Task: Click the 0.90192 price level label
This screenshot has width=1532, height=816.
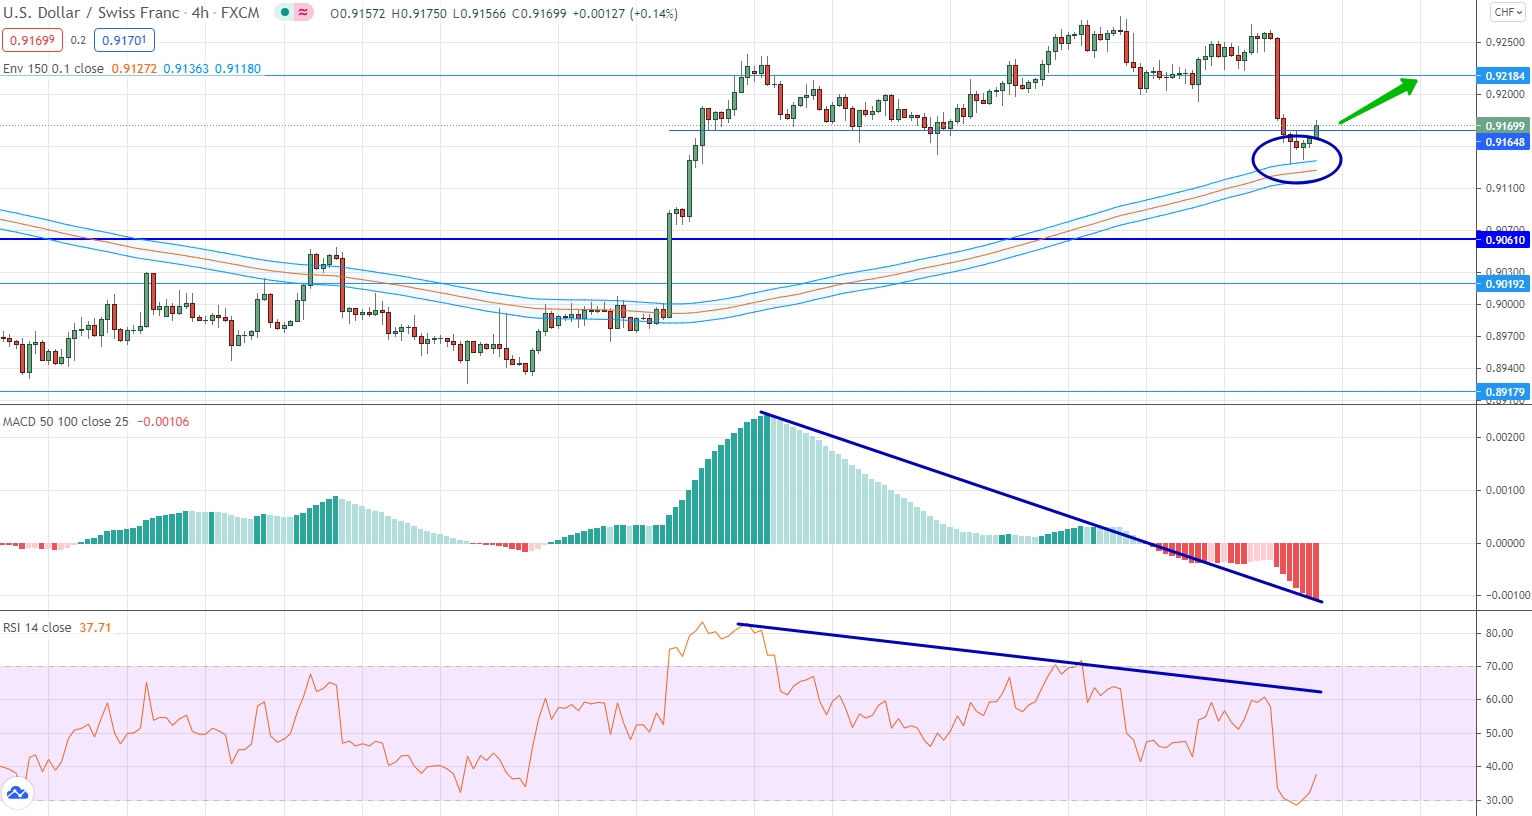Action: click(1504, 284)
